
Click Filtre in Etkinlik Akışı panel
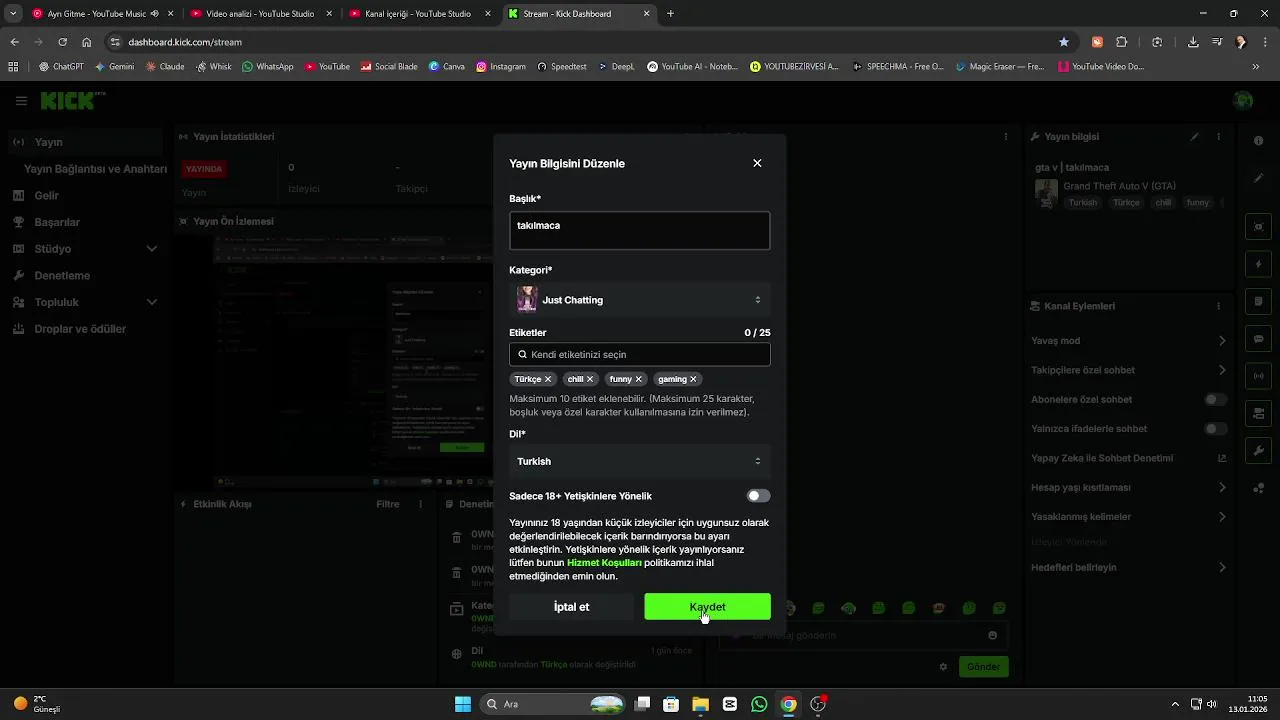click(x=388, y=504)
